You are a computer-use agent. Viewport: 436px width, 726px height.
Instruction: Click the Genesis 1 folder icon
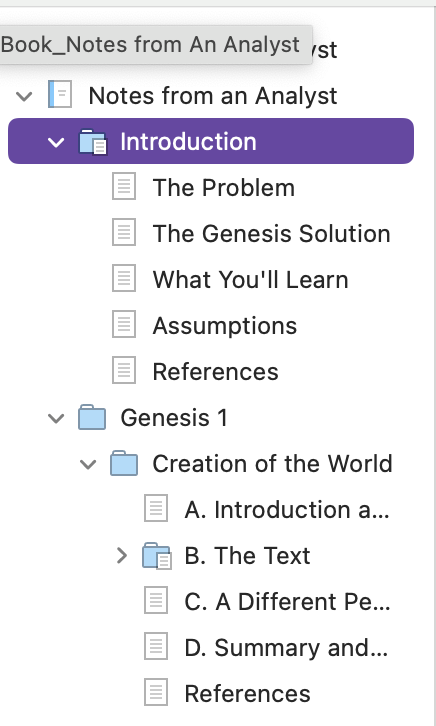coord(92,417)
